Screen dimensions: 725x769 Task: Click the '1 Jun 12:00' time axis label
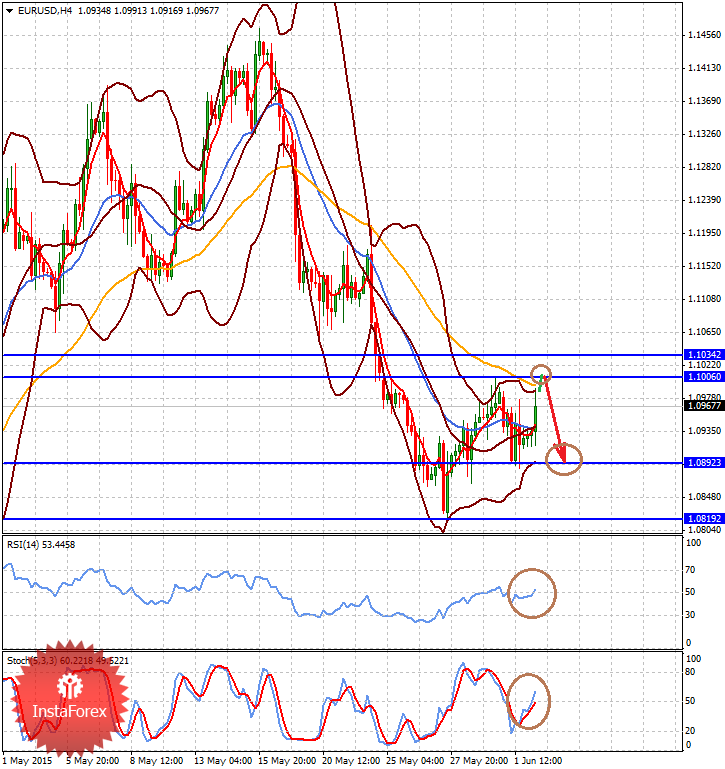pos(535,760)
